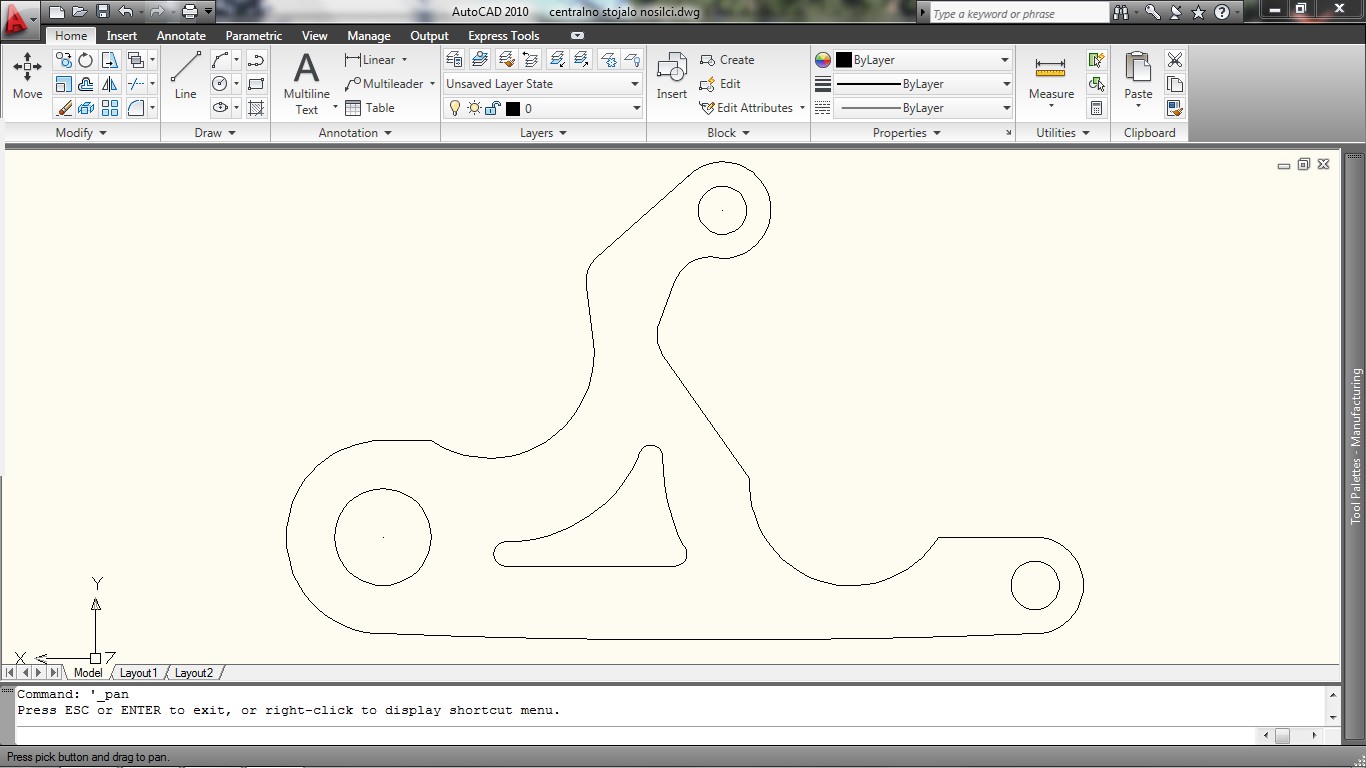This screenshot has height=768, width=1366.
Task: Click Layer Isolate icon
Action: point(558,60)
